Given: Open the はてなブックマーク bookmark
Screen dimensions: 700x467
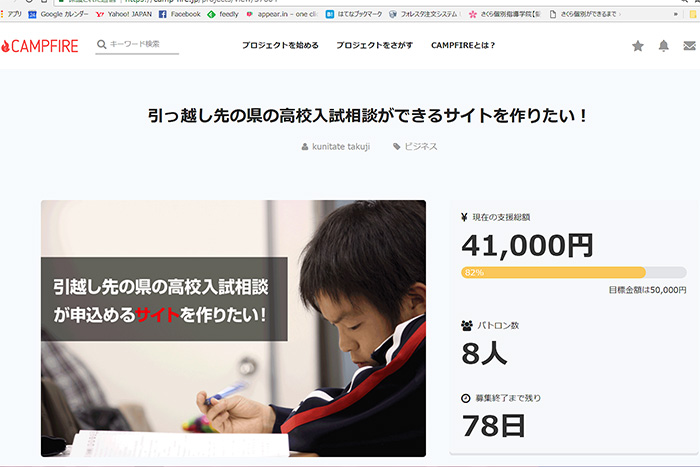Looking at the screenshot, I should pos(348,14).
